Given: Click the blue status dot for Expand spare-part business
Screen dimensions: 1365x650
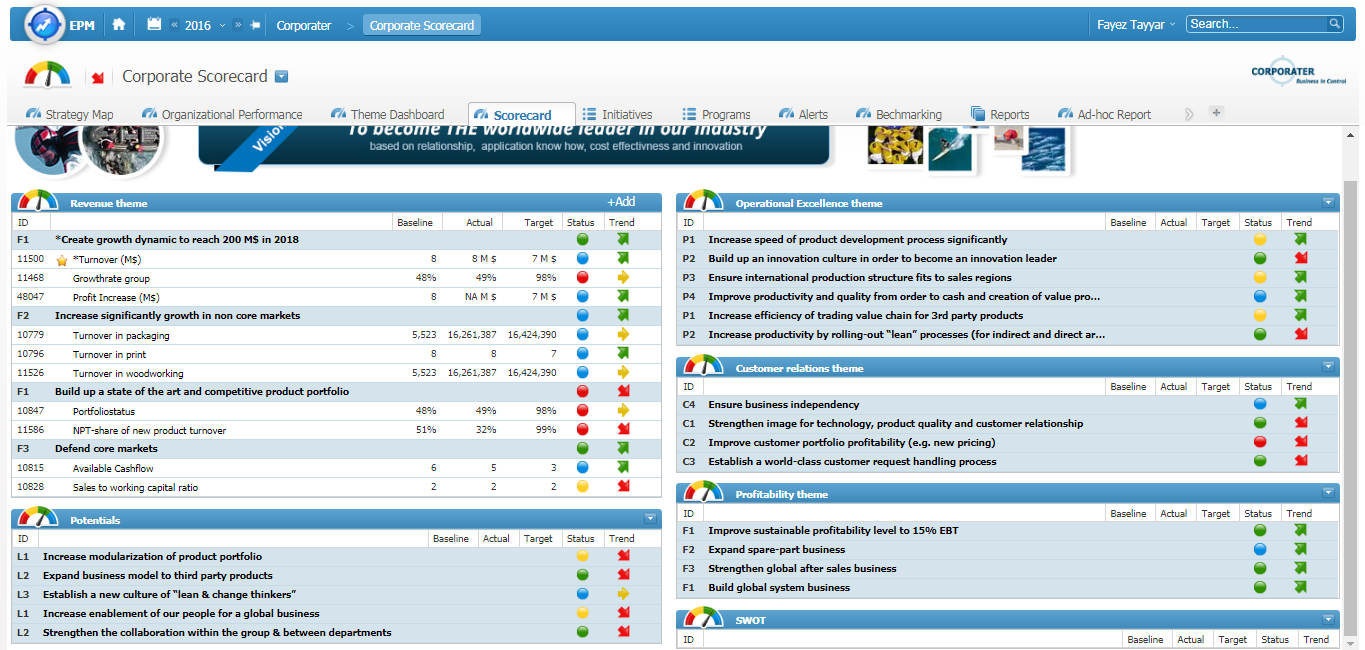Looking at the screenshot, I should point(1260,550).
